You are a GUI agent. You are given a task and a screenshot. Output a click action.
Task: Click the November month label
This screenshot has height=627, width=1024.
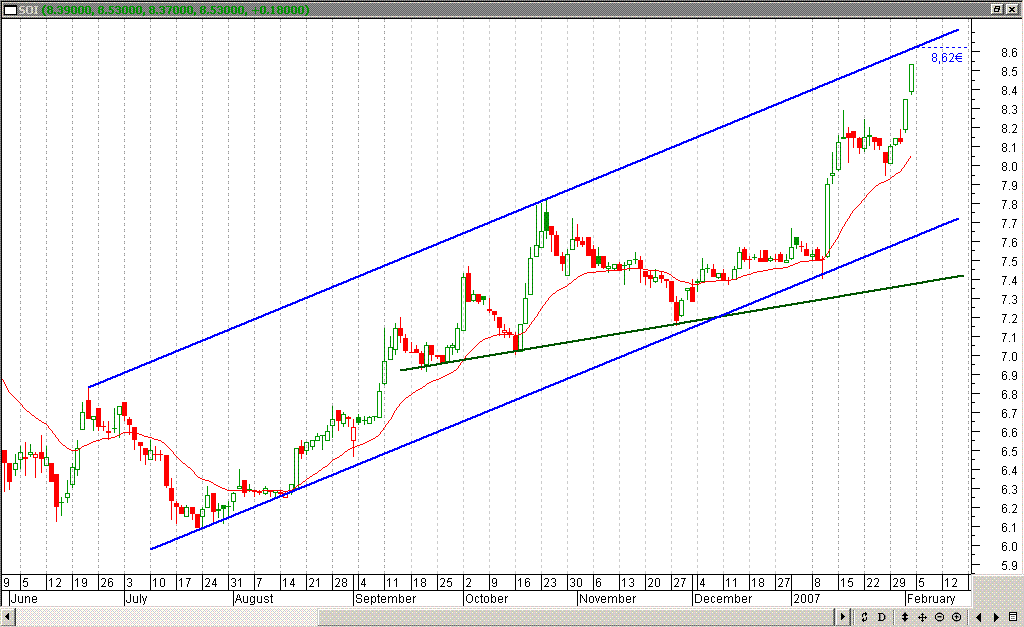click(x=607, y=599)
